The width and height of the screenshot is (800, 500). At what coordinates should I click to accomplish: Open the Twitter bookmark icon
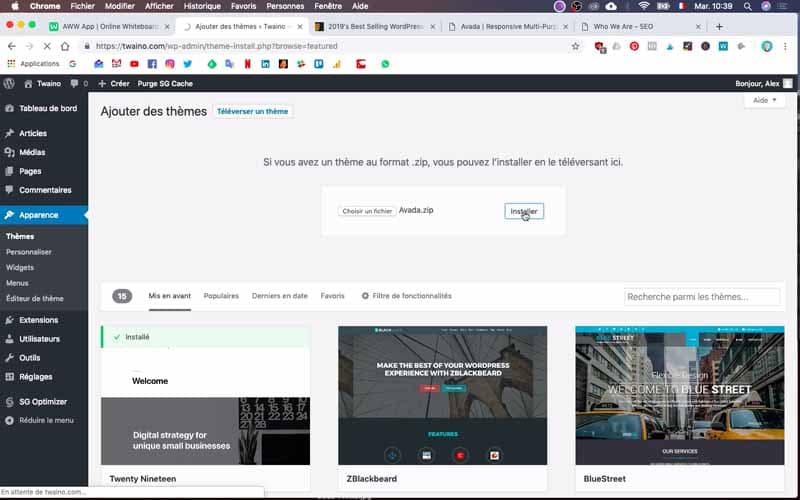[188, 64]
